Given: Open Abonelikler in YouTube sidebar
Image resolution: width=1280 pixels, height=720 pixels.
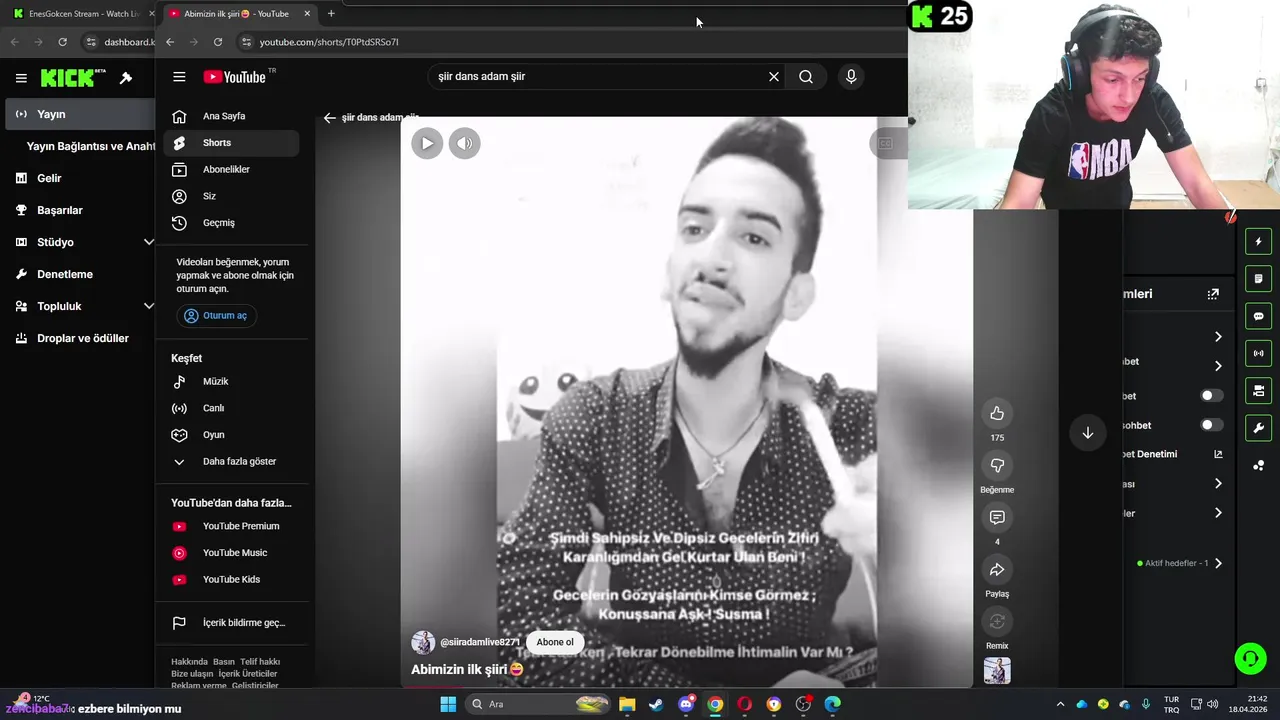Looking at the screenshot, I should pyautogui.click(x=232, y=169).
